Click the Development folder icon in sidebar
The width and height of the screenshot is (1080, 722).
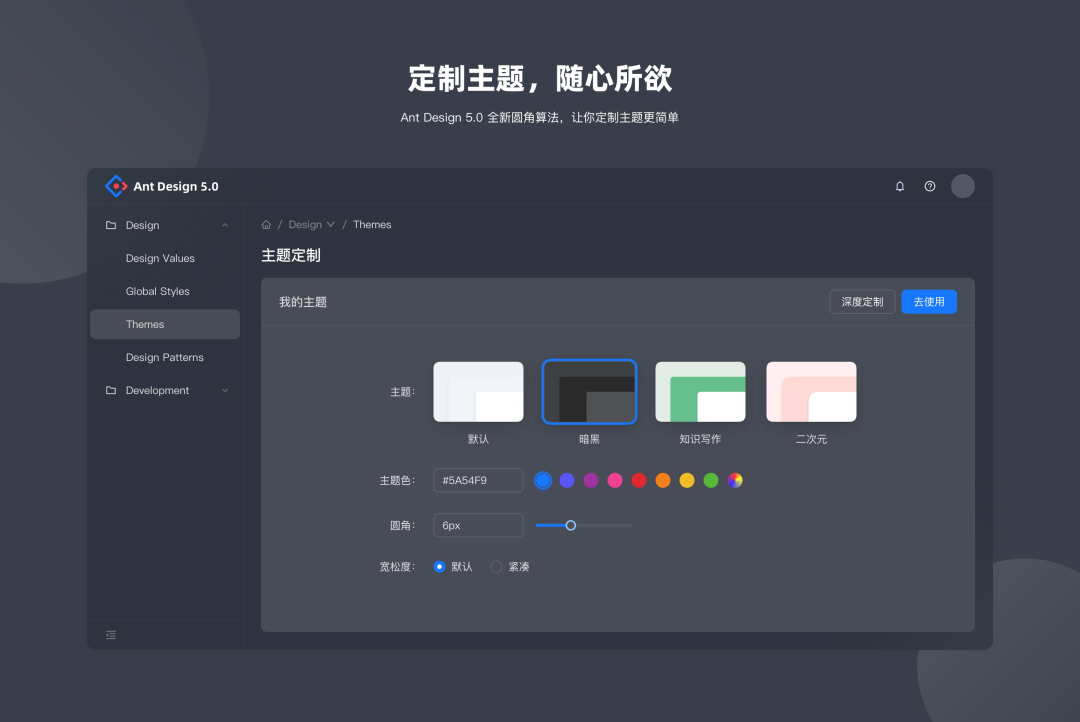coord(111,390)
